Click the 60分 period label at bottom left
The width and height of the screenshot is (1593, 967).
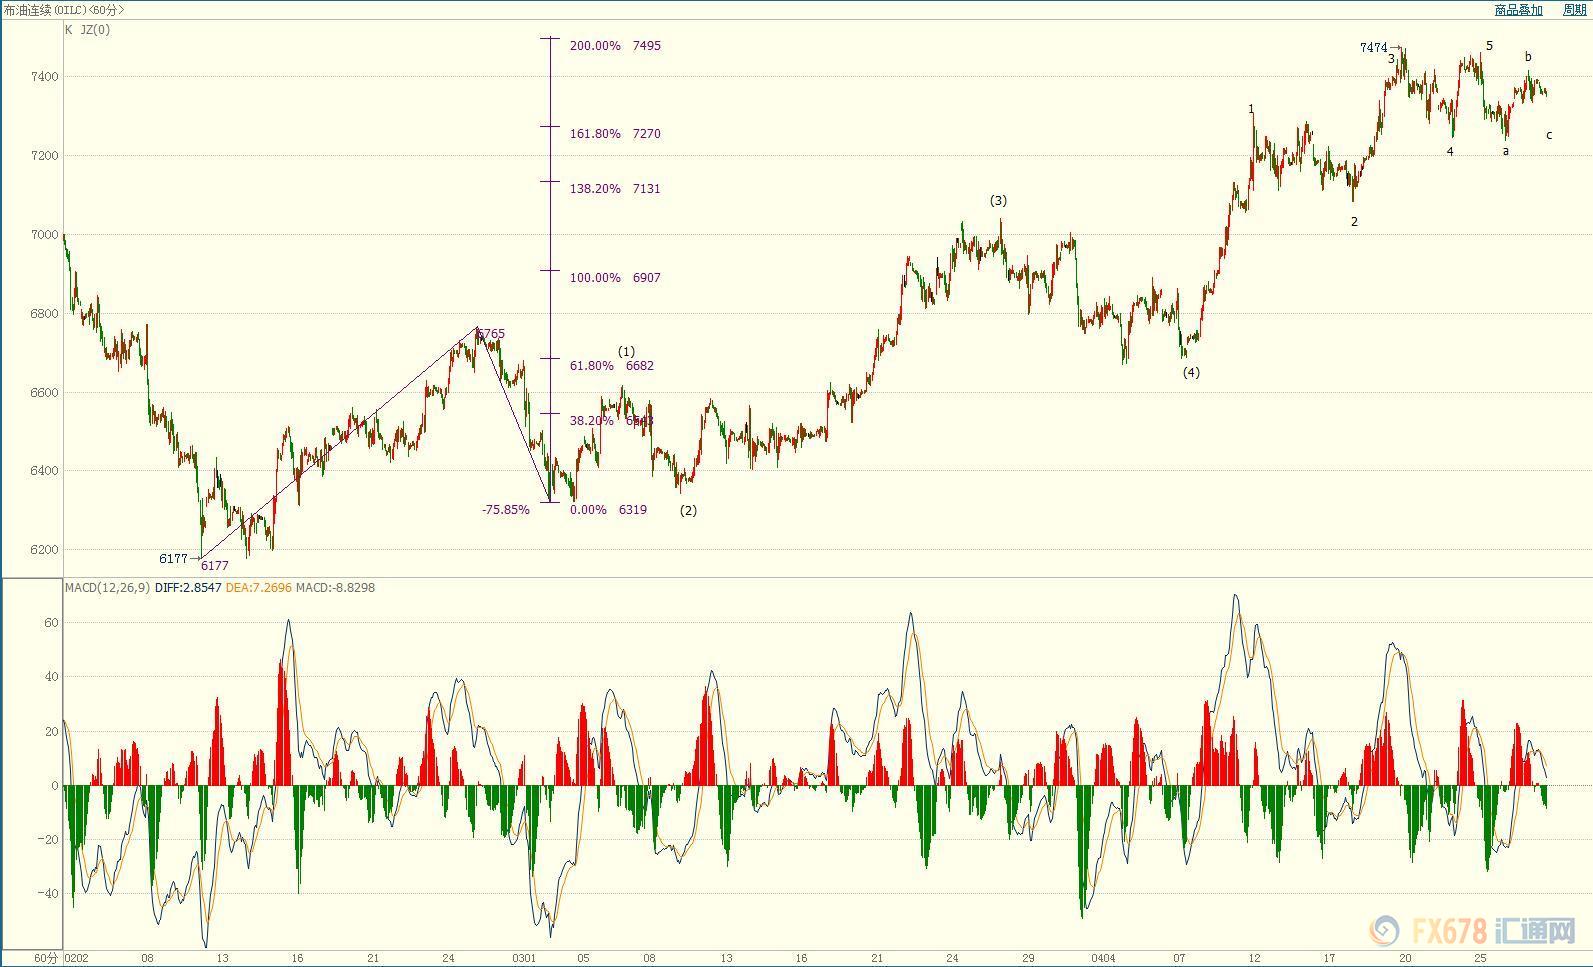(46, 958)
